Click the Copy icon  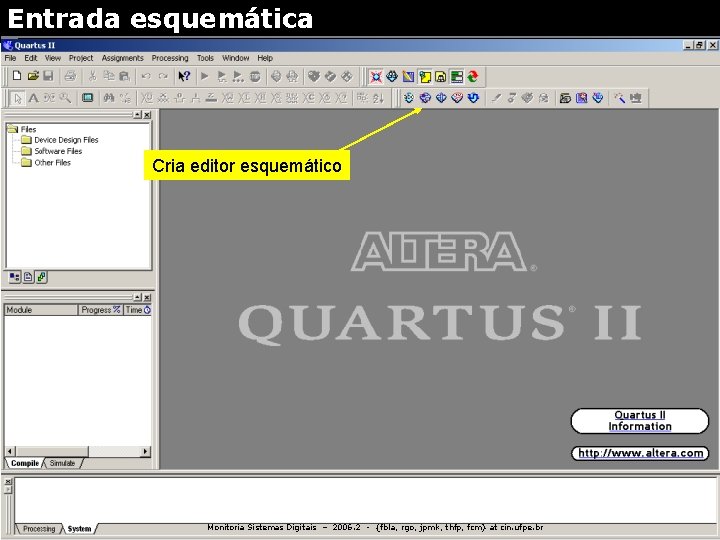click(x=108, y=76)
